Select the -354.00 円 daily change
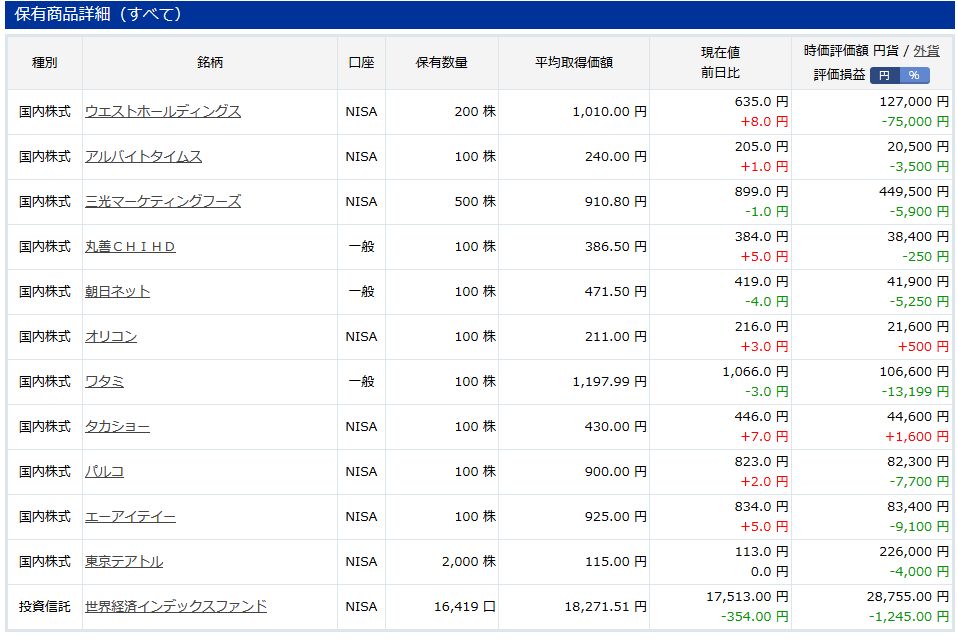The image size is (957, 643). click(x=754, y=617)
